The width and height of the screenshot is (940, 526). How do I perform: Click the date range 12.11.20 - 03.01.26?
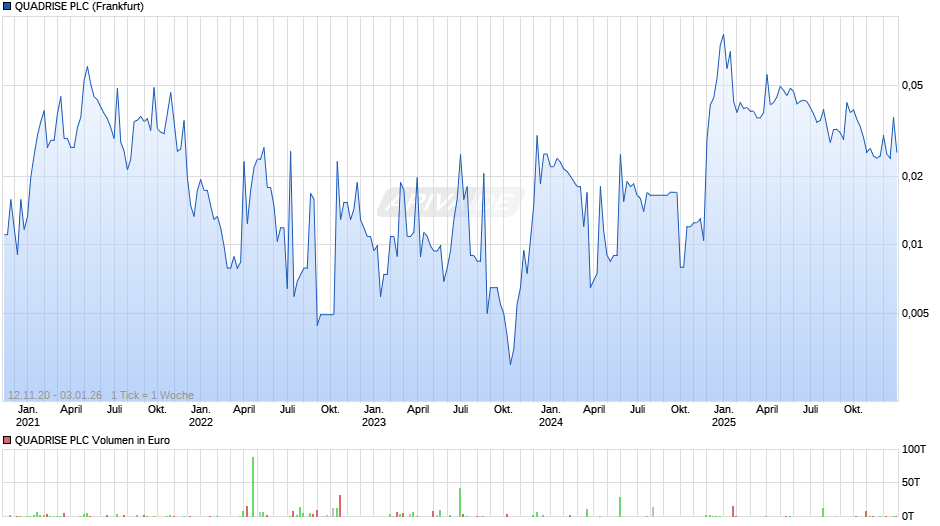click(55, 395)
